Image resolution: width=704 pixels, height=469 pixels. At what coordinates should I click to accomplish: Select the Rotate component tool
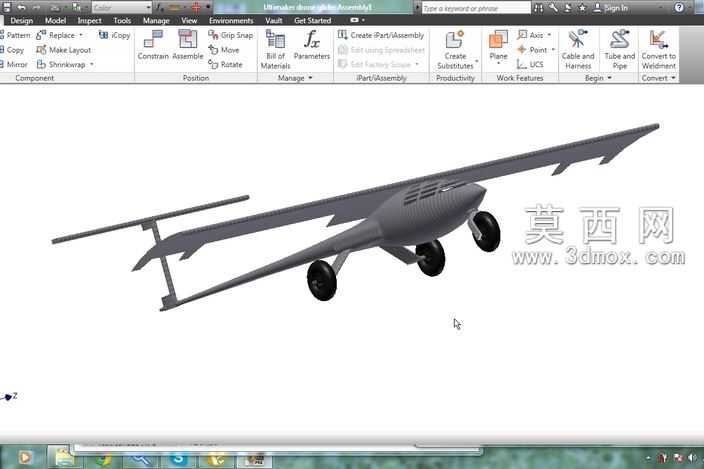[x=225, y=65]
